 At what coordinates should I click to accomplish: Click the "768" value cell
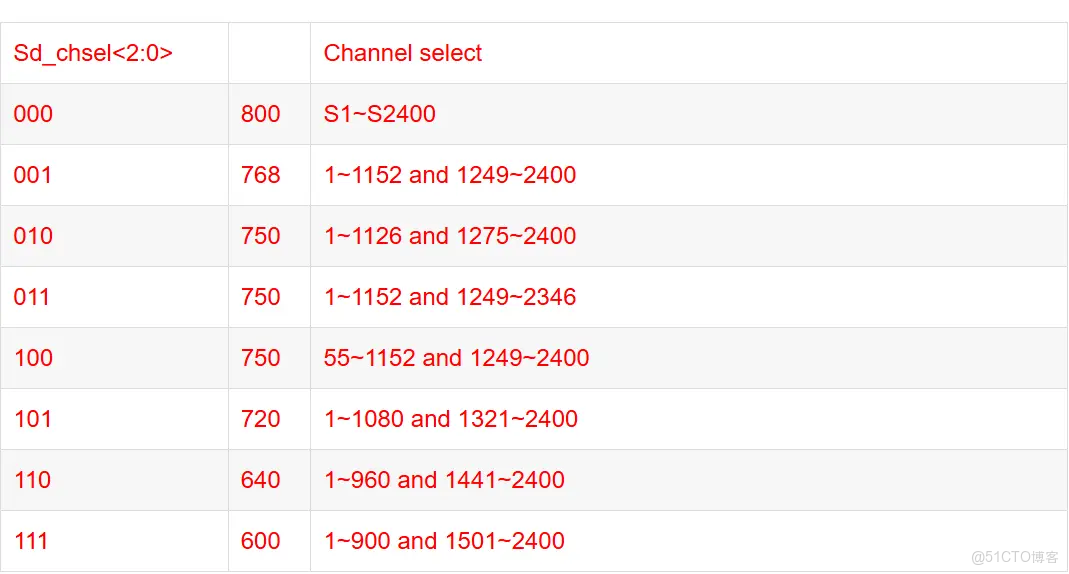260,175
